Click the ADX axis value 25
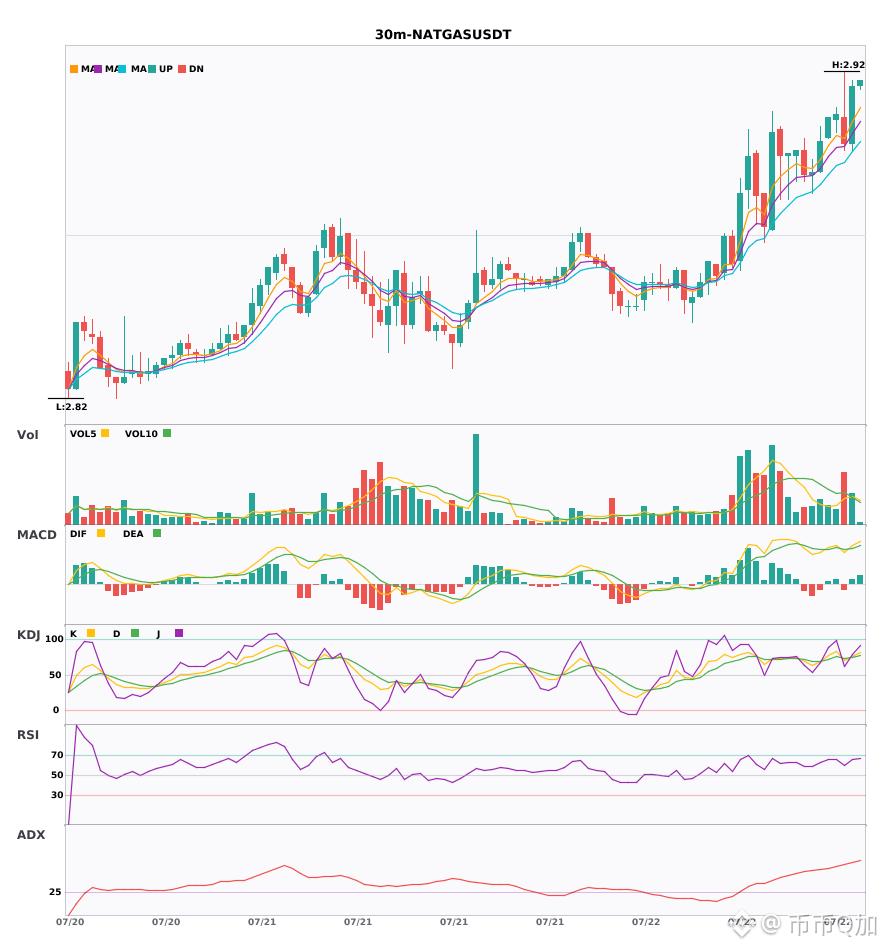The height and width of the screenshot is (950, 885). 55,892
